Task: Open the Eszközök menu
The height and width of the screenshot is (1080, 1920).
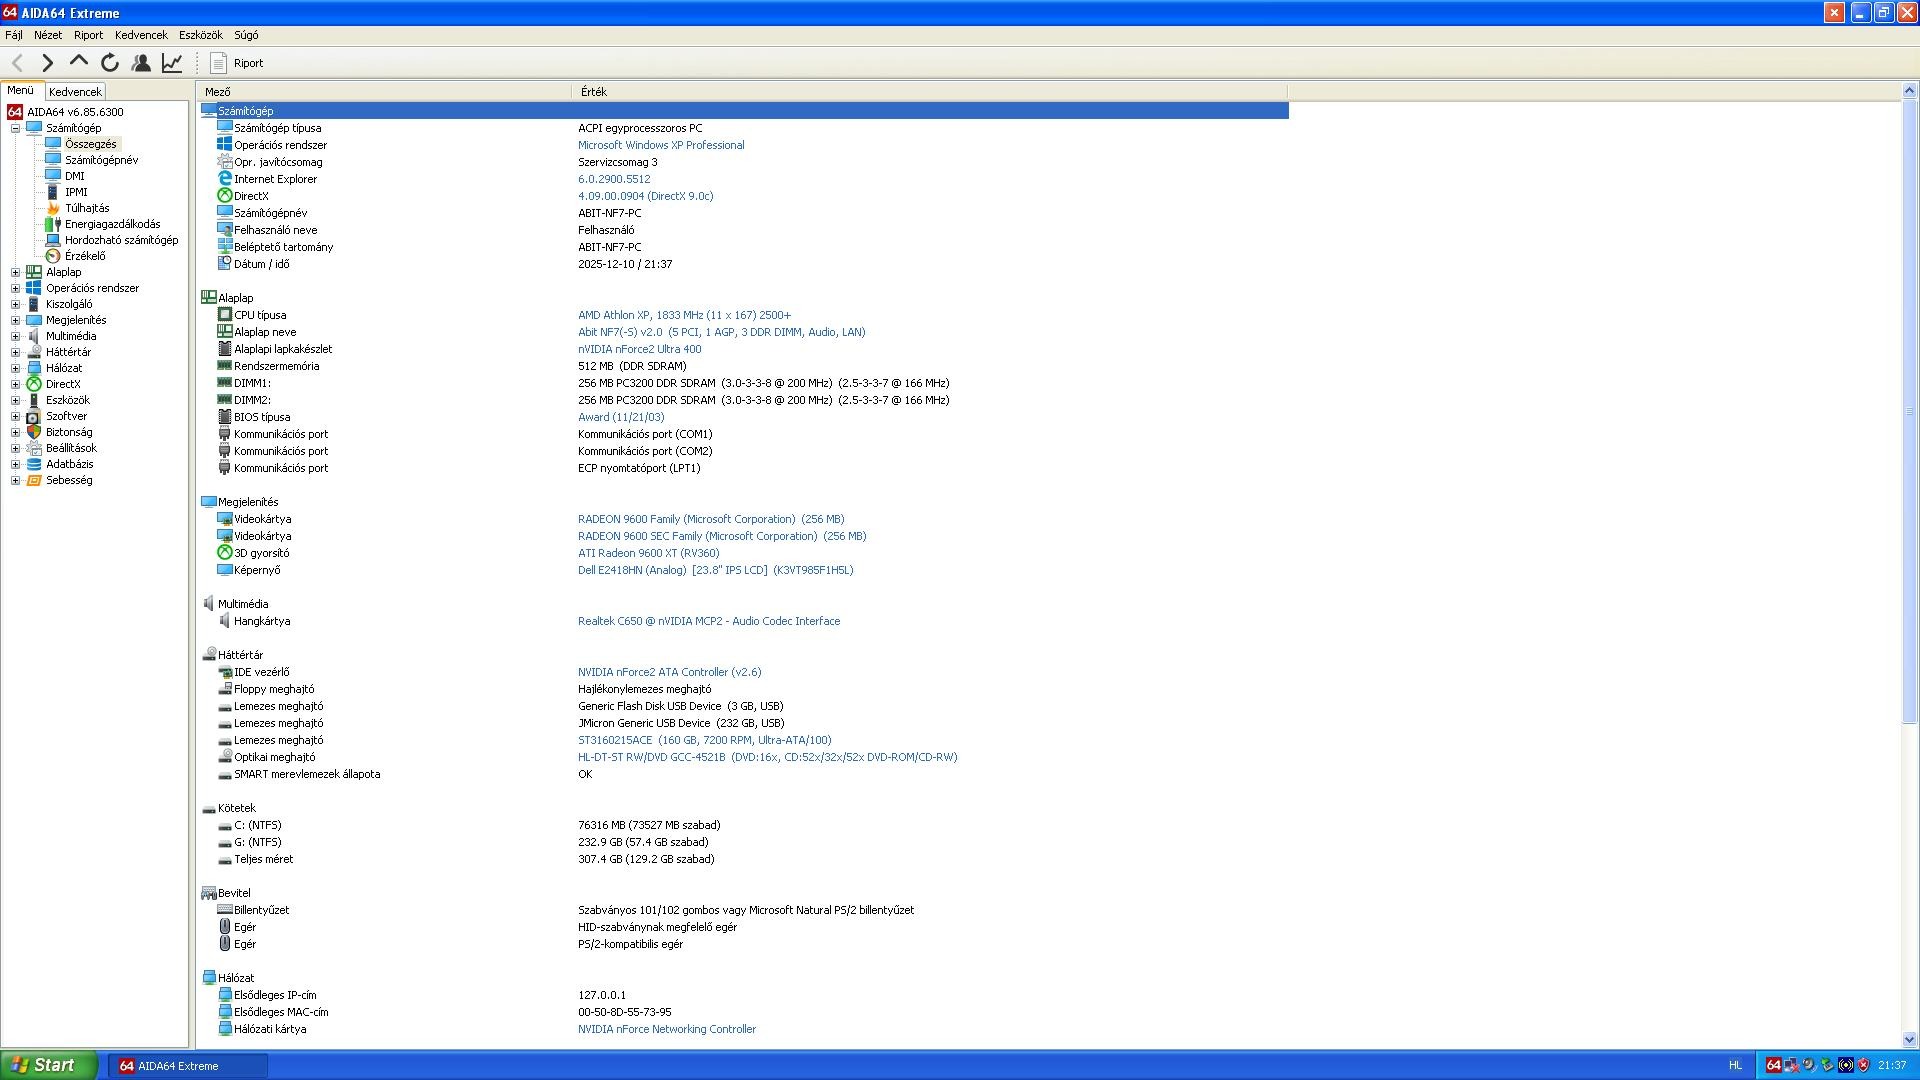Action: 200,35
